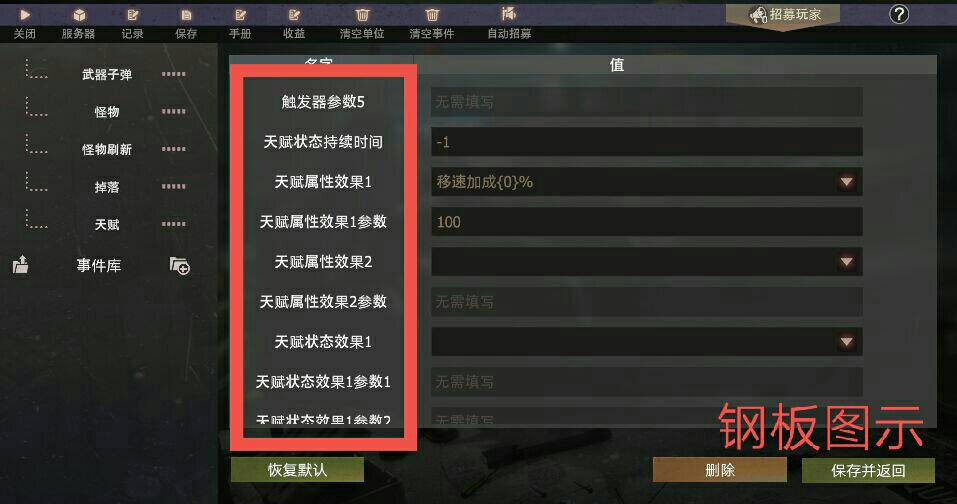Image resolution: width=957 pixels, height=504 pixels.
Task: Expand the 天赋属性效果2 dropdown arrow
Action: point(846,262)
